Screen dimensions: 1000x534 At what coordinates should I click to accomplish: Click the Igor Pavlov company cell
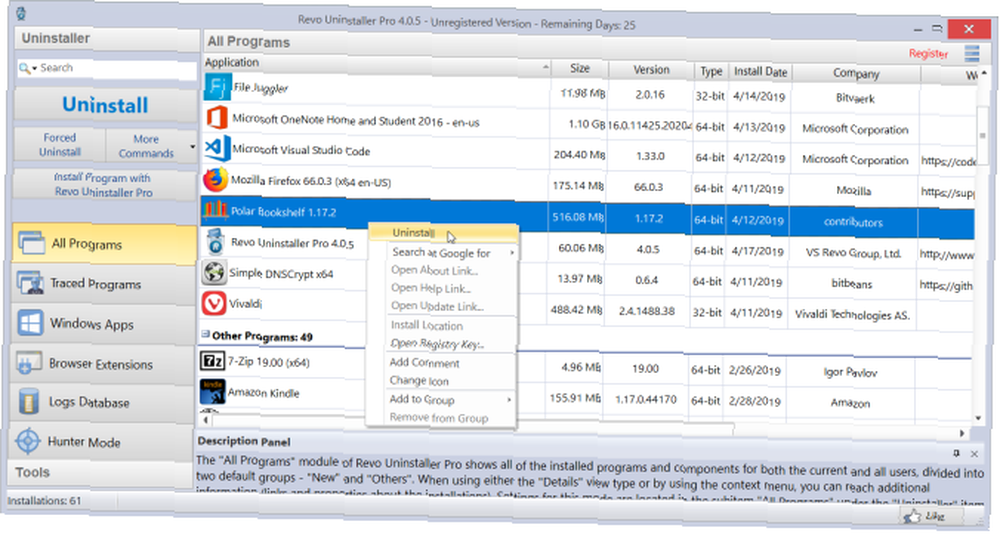[x=850, y=371]
